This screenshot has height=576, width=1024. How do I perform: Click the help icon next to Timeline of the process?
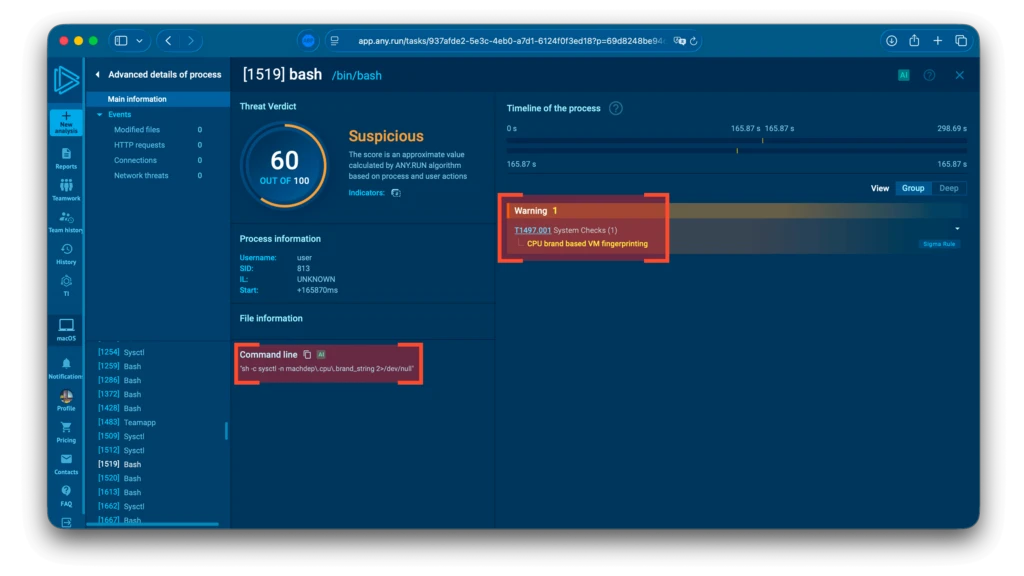[616, 108]
